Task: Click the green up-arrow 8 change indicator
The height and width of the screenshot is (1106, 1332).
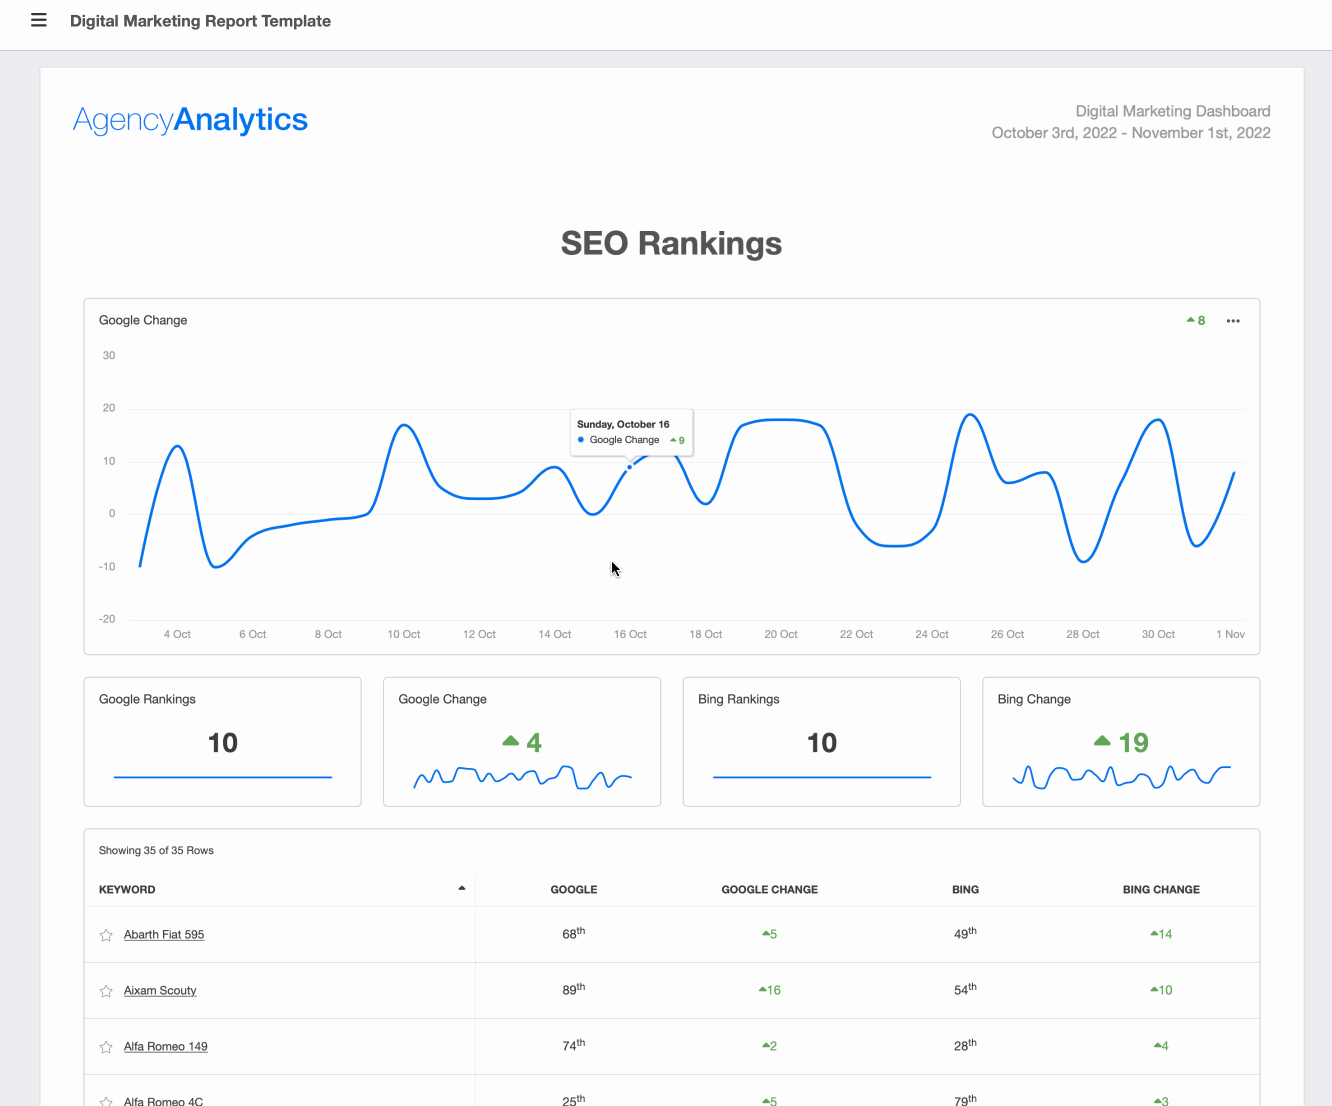Action: pyautogui.click(x=1196, y=321)
